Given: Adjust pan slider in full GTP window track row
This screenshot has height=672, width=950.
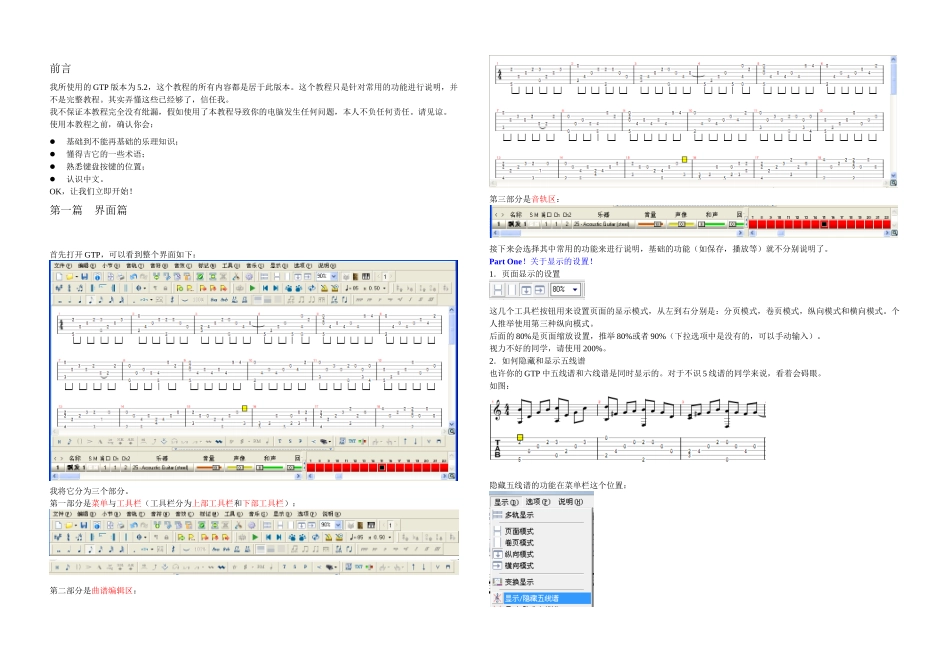Looking at the screenshot, I should (x=239, y=468).
